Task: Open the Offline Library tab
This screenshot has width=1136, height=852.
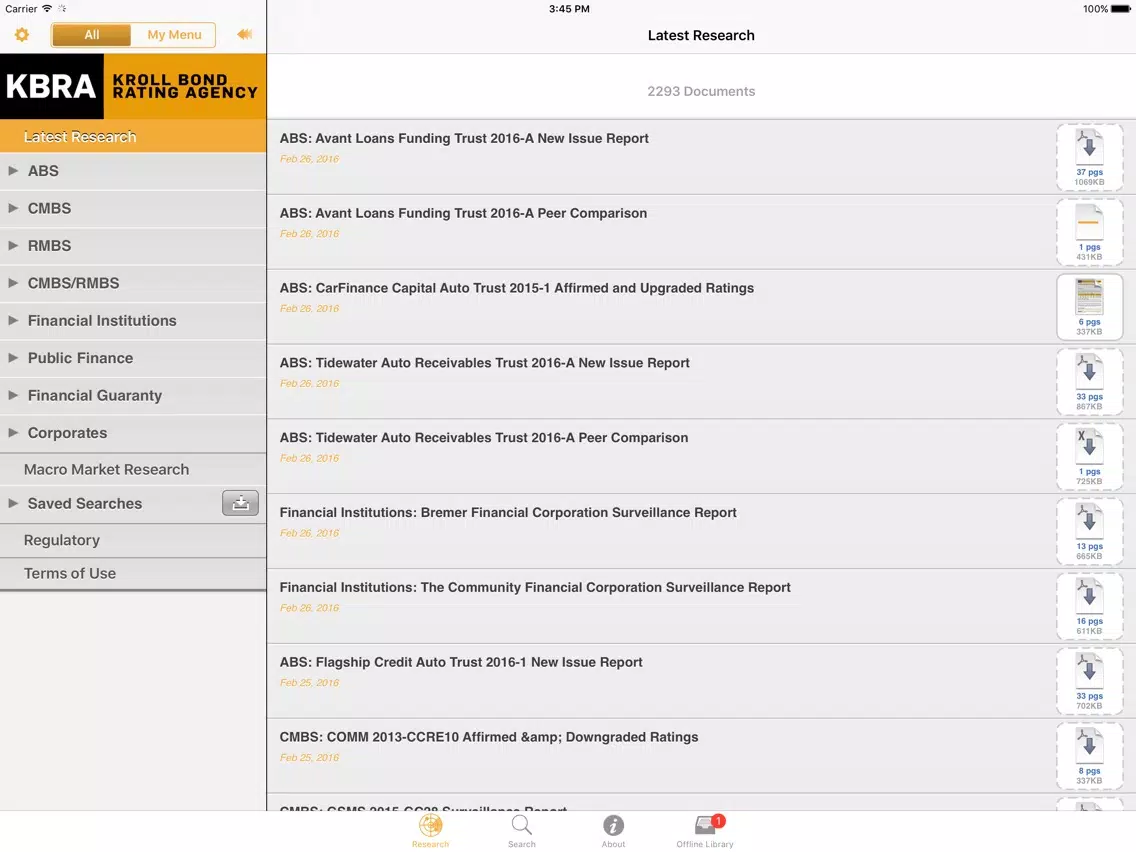Action: (x=705, y=830)
